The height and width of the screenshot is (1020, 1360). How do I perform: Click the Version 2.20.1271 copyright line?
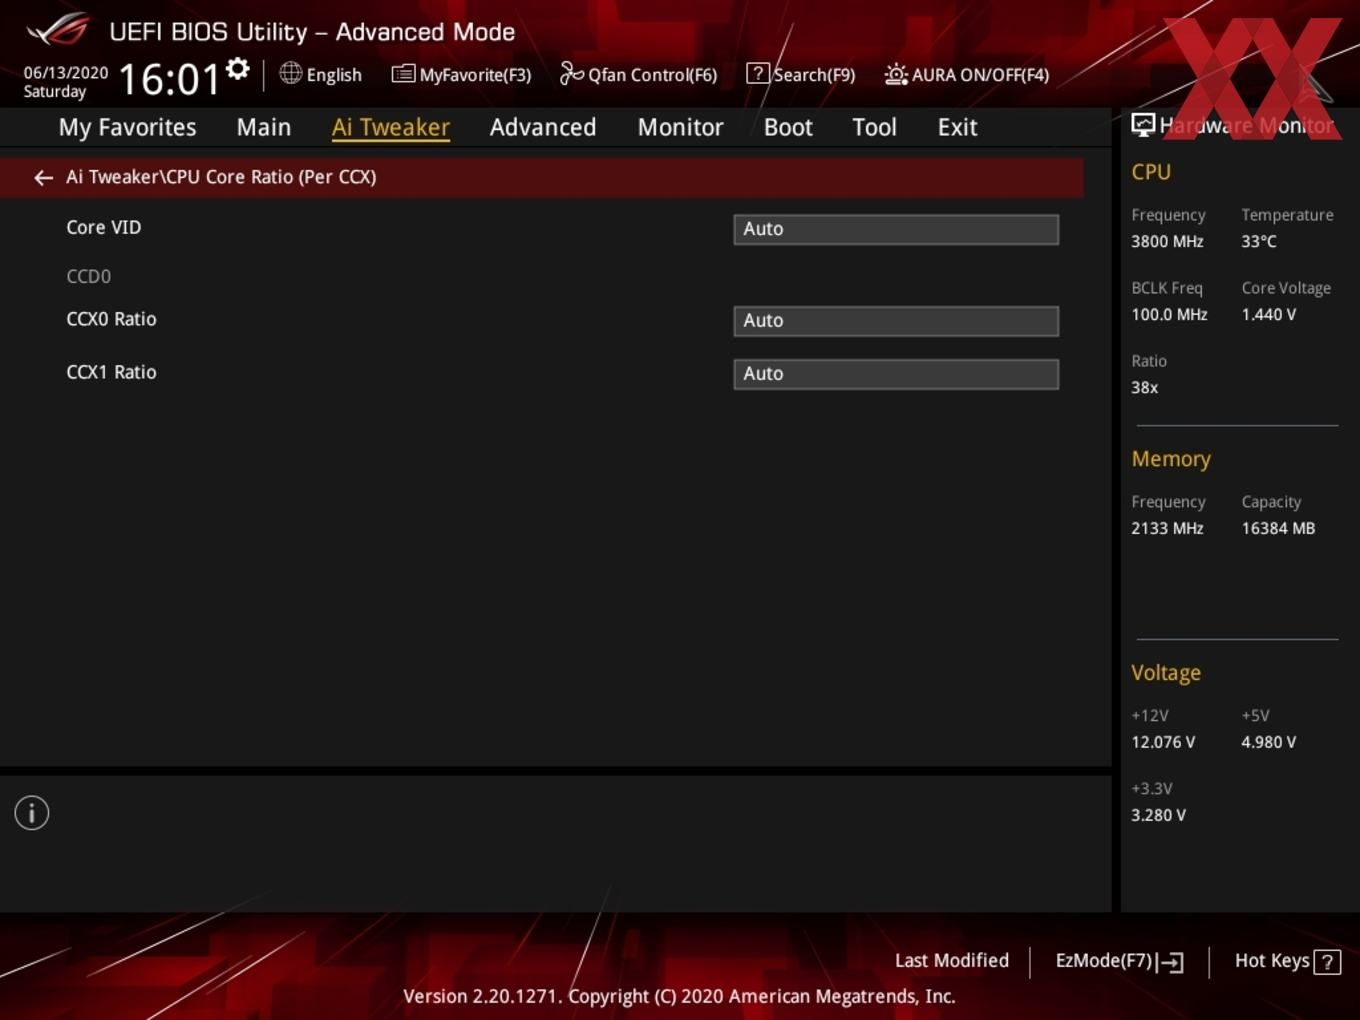coord(679,997)
